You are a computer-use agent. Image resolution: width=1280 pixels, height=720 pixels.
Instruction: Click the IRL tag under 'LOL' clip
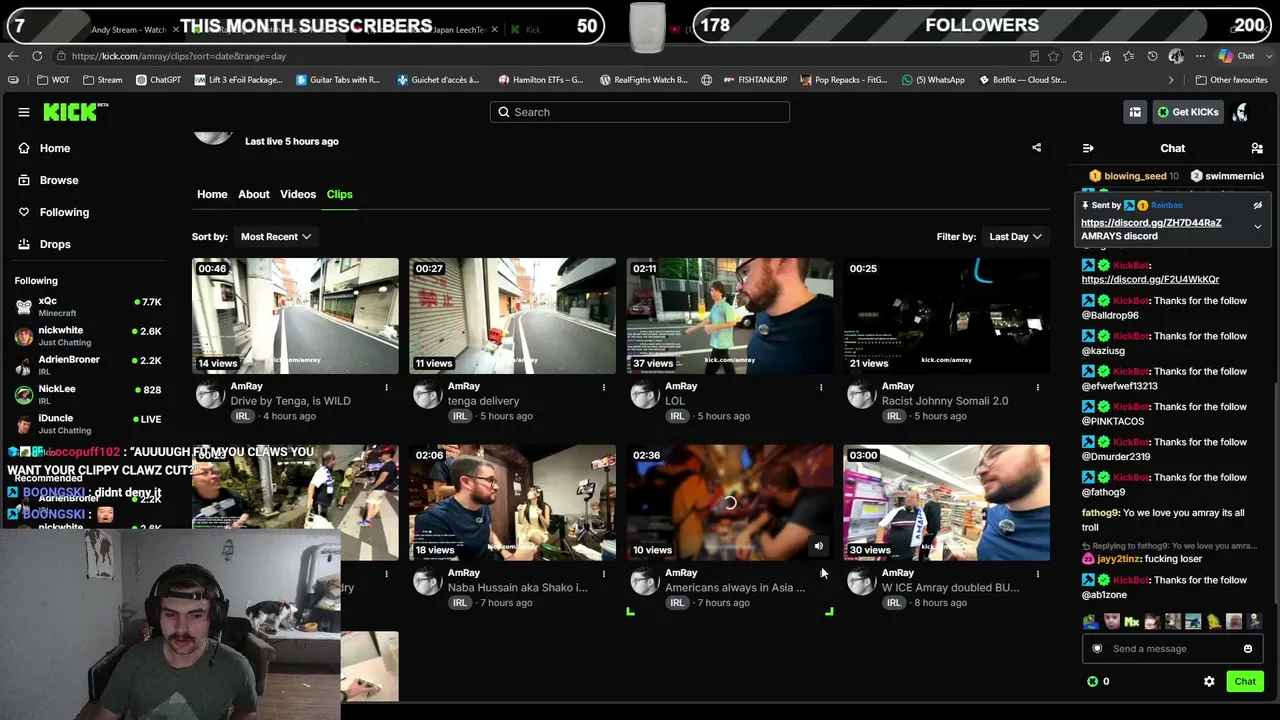677,416
